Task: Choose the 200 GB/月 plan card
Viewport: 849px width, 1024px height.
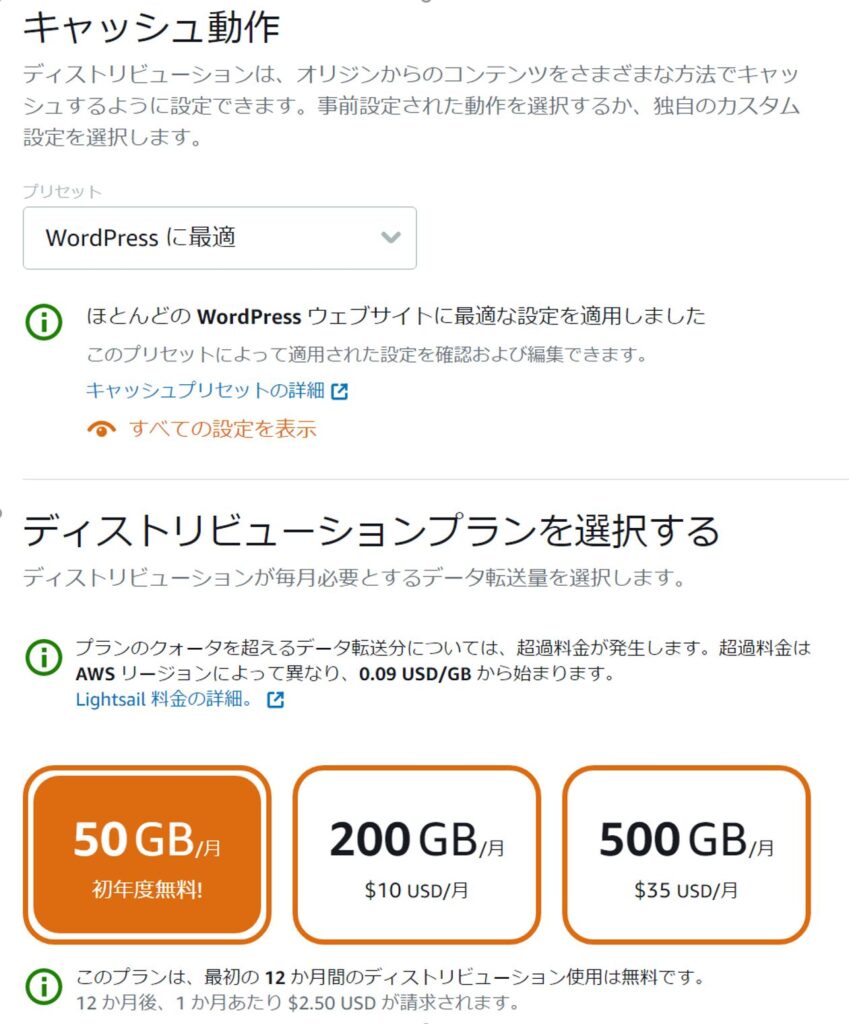Action: coord(416,854)
